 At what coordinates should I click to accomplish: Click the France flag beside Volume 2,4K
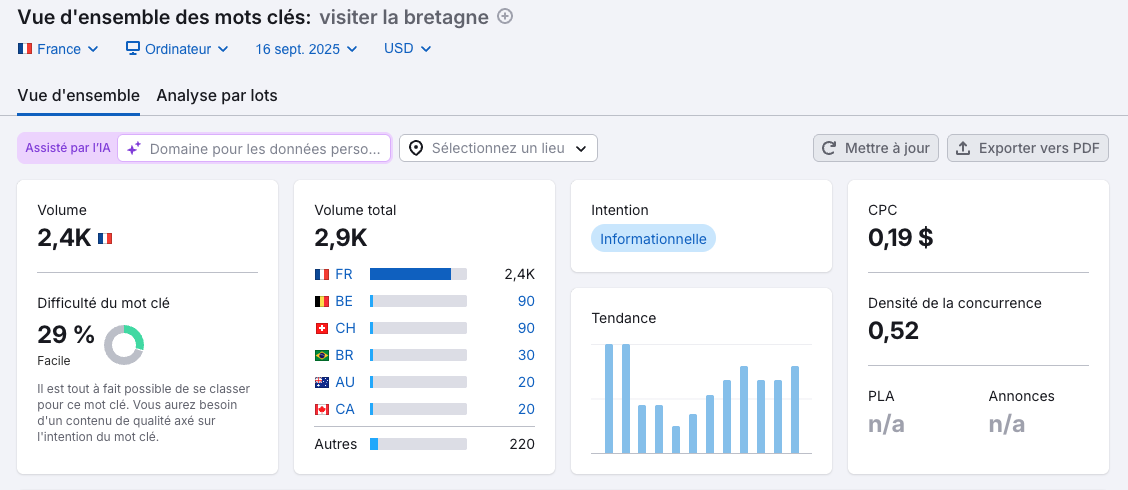(105, 238)
